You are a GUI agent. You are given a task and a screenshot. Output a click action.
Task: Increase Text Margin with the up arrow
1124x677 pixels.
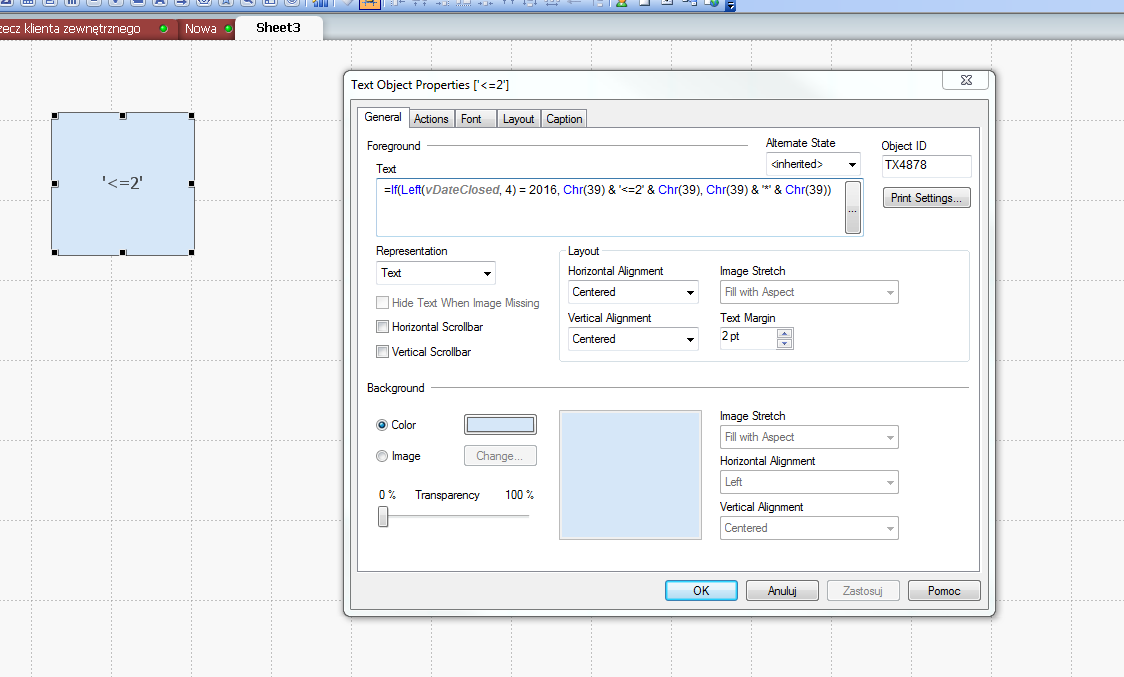[x=785, y=333]
